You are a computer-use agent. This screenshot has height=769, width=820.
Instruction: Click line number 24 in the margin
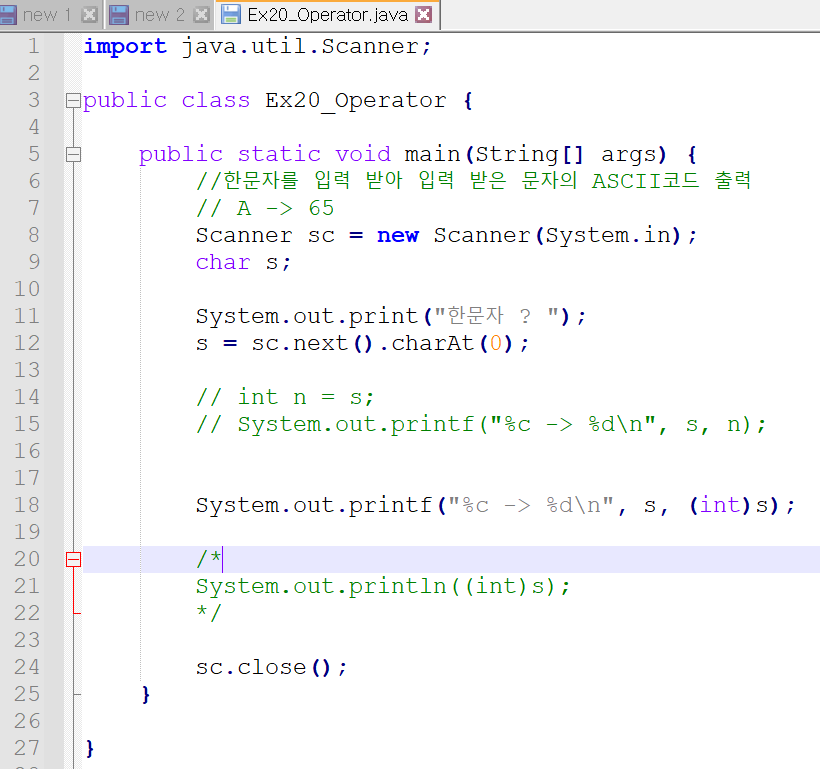27,667
